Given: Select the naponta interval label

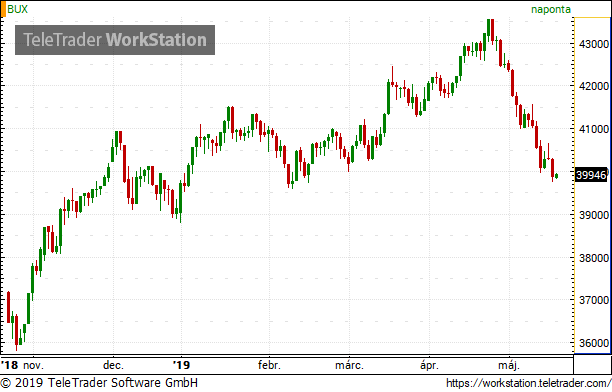Looking at the screenshot, I should [551, 9].
